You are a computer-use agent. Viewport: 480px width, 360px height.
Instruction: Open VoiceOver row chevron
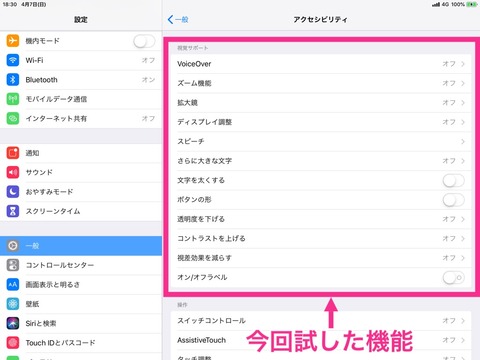463,64
